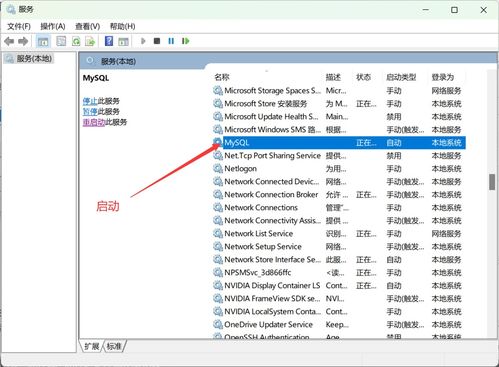Image resolution: width=499 pixels, height=367 pixels.
Task: Open the 查看(V) menu
Action: pyautogui.click(x=87, y=26)
